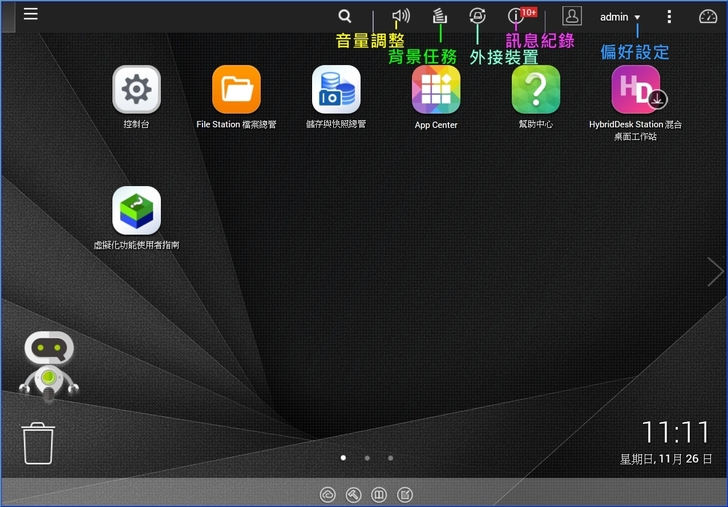Open File Station 檔案總管 folder icon
The width and height of the screenshot is (728, 507).
coord(236,89)
